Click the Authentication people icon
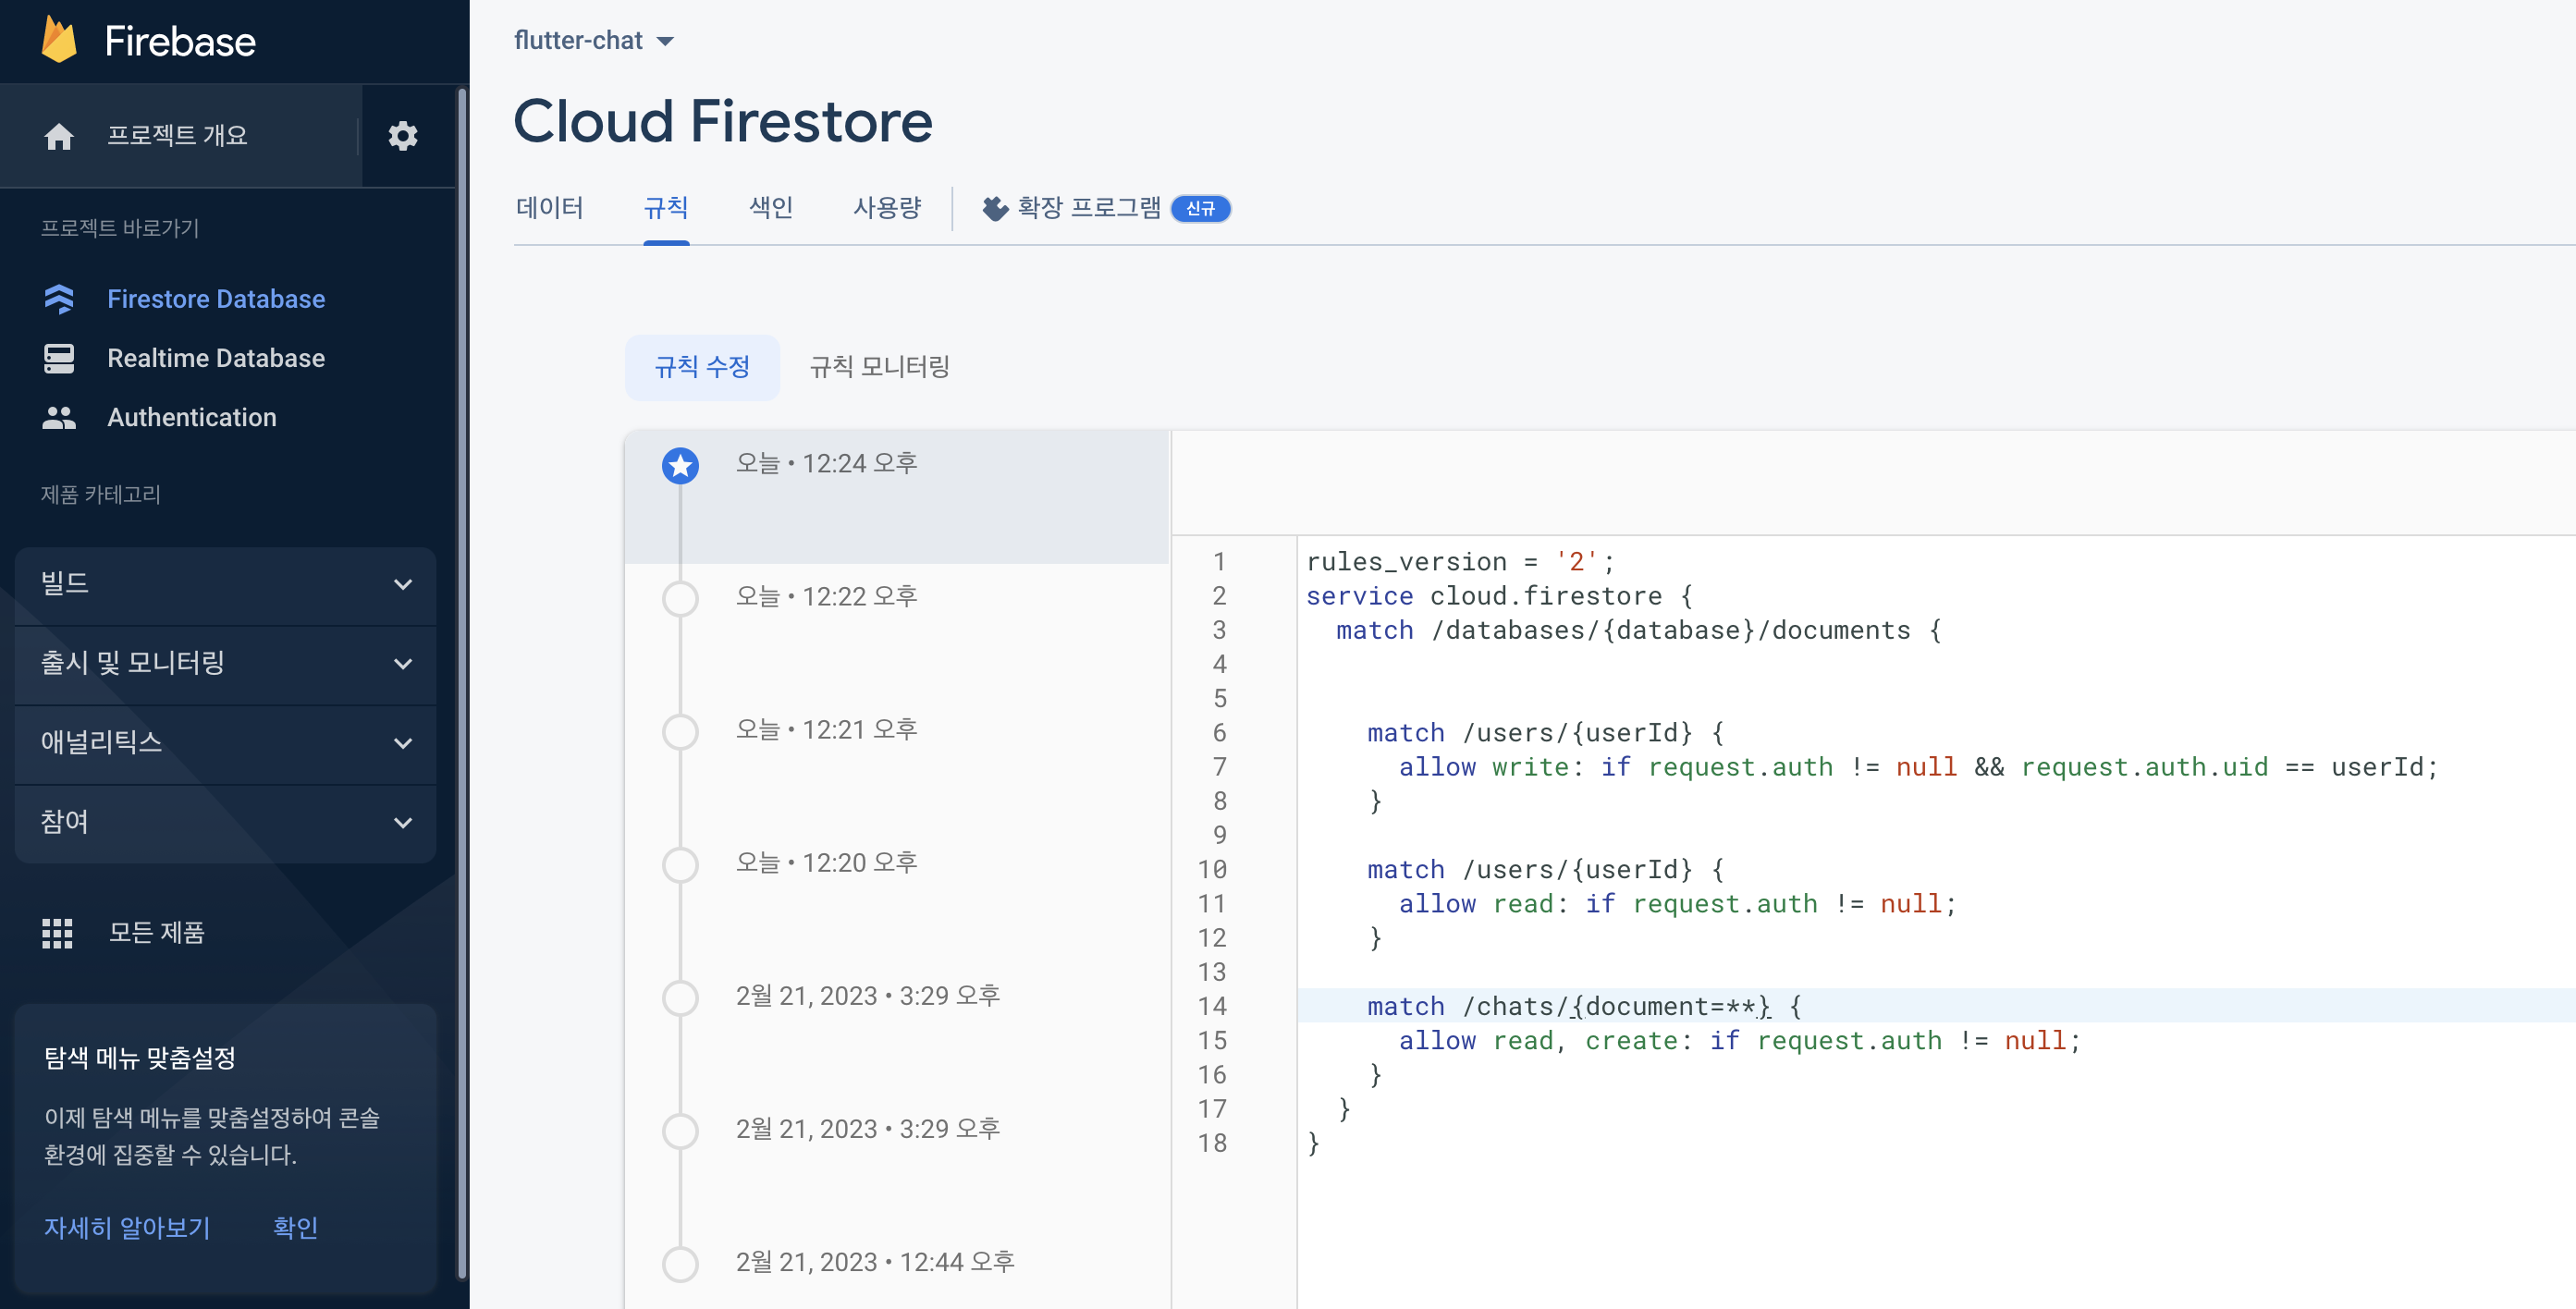 tap(59, 417)
